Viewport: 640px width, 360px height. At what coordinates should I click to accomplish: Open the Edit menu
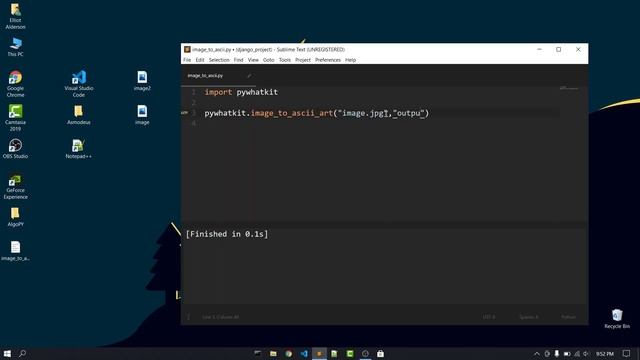pyautogui.click(x=200, y=60)
